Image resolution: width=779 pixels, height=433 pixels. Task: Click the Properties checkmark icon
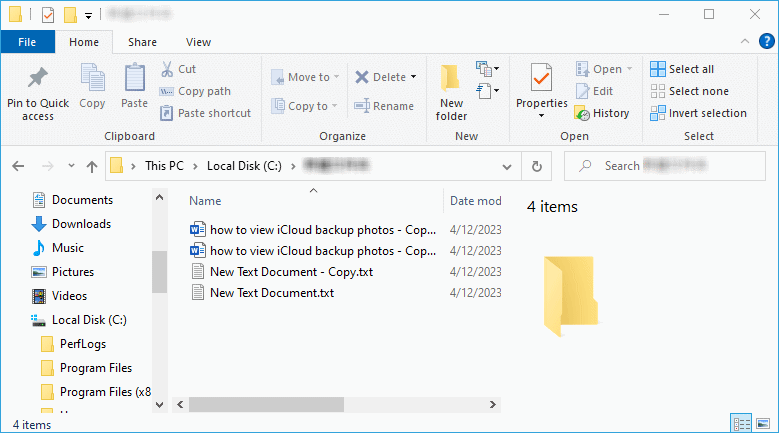(541, 77)
